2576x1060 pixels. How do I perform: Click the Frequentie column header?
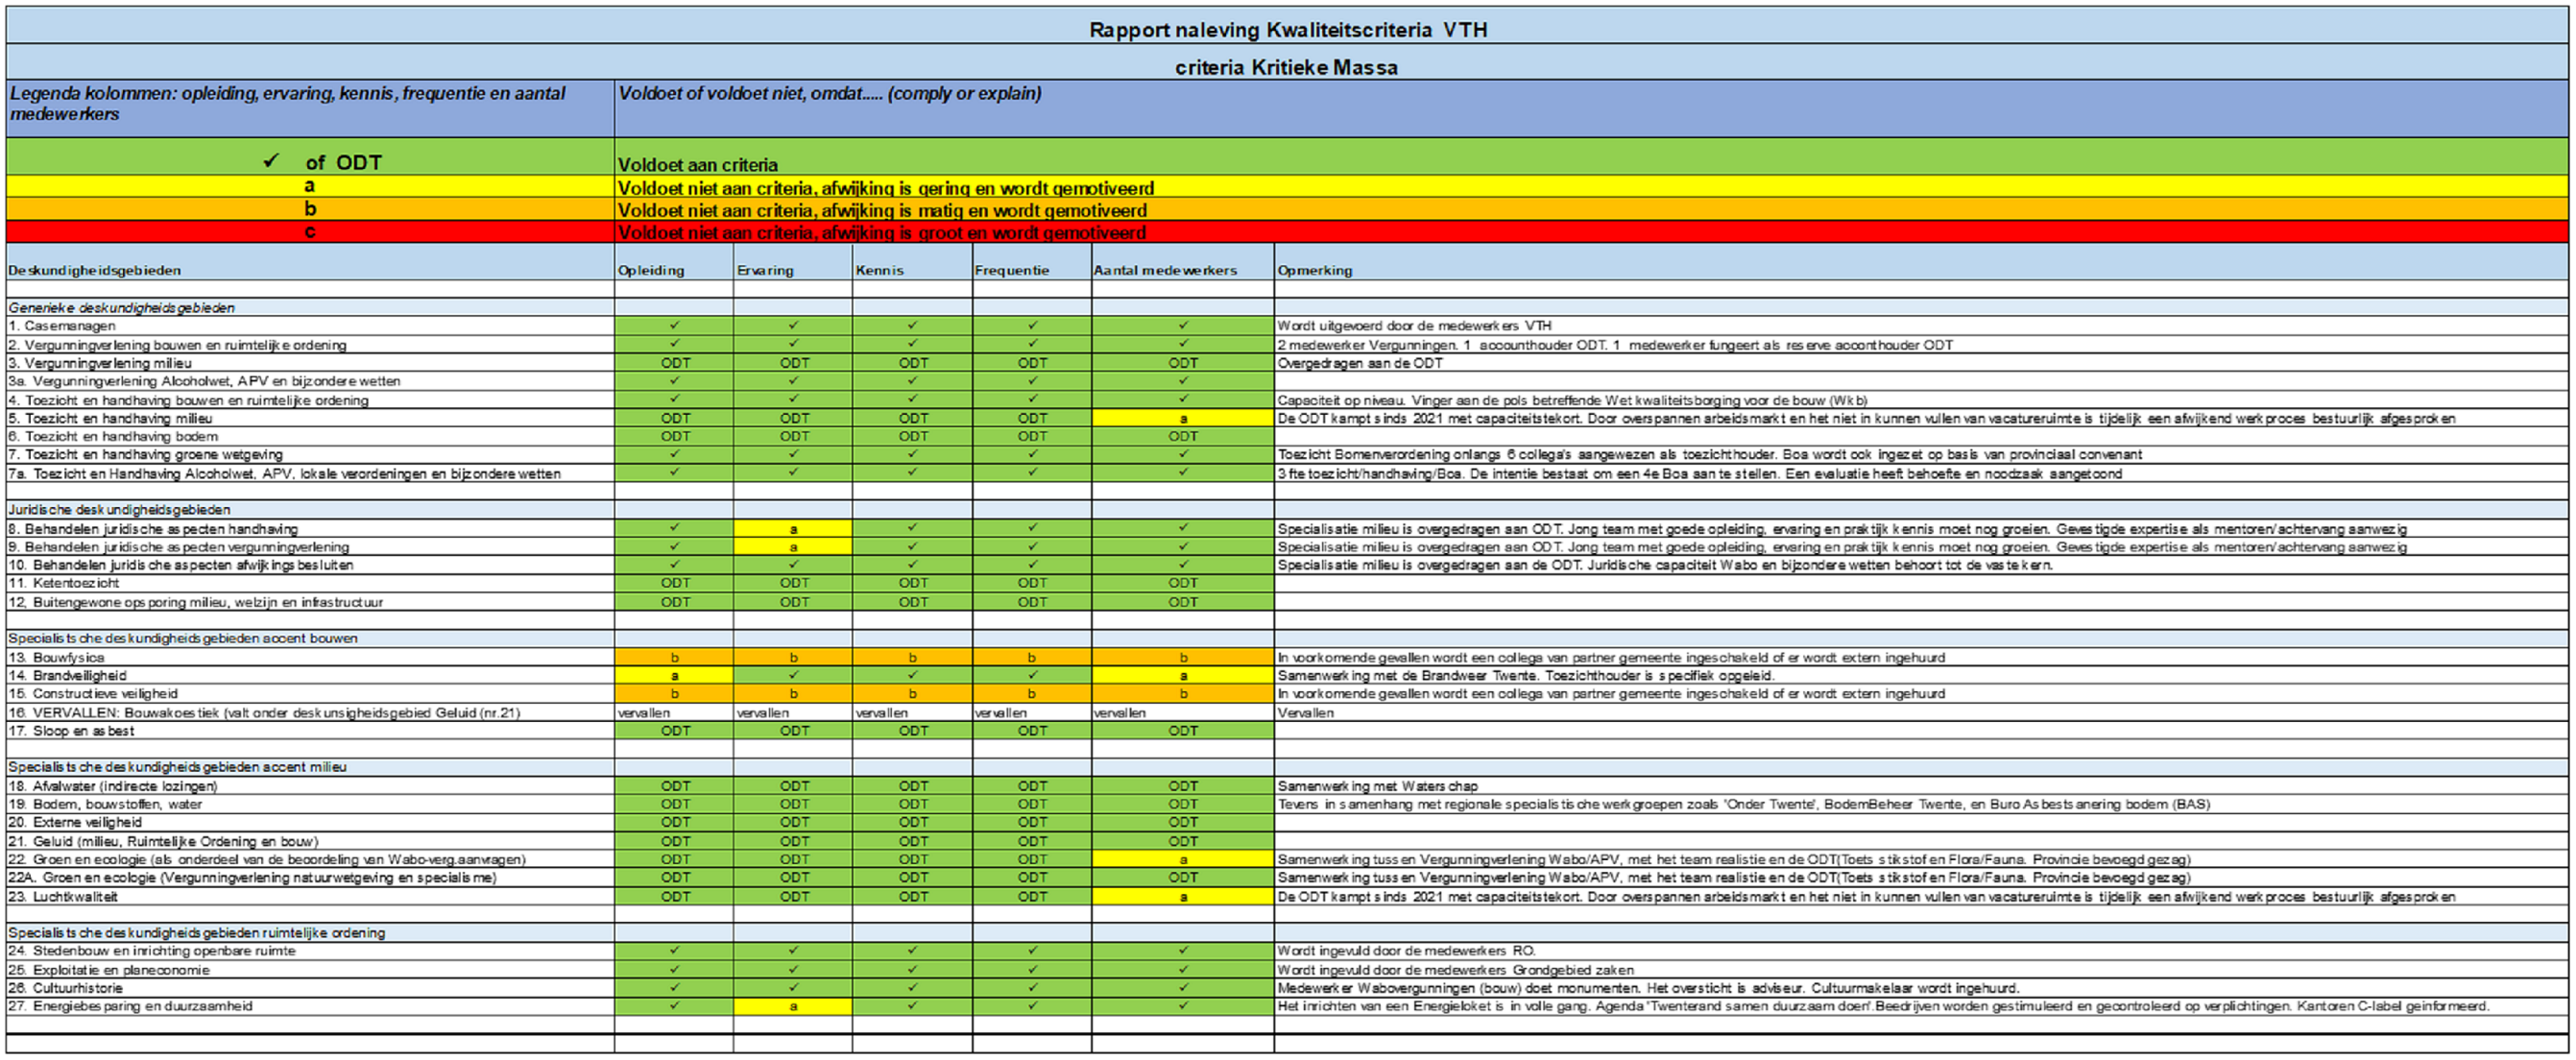[1012, 270]
